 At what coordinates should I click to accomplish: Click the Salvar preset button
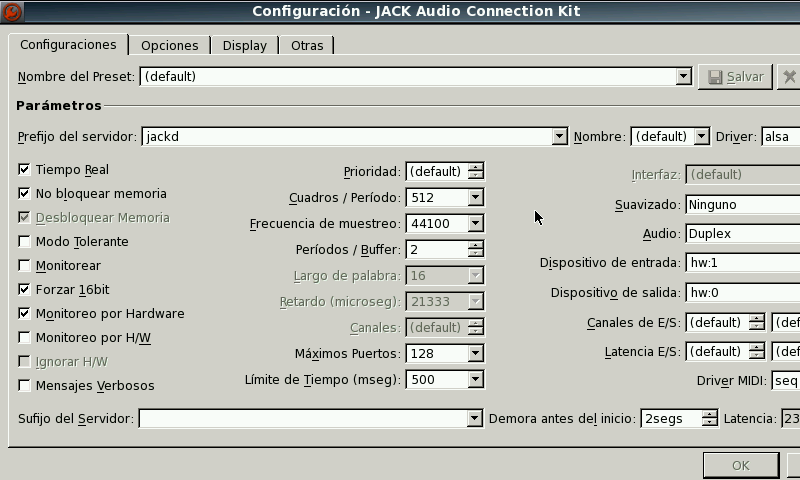735,77
